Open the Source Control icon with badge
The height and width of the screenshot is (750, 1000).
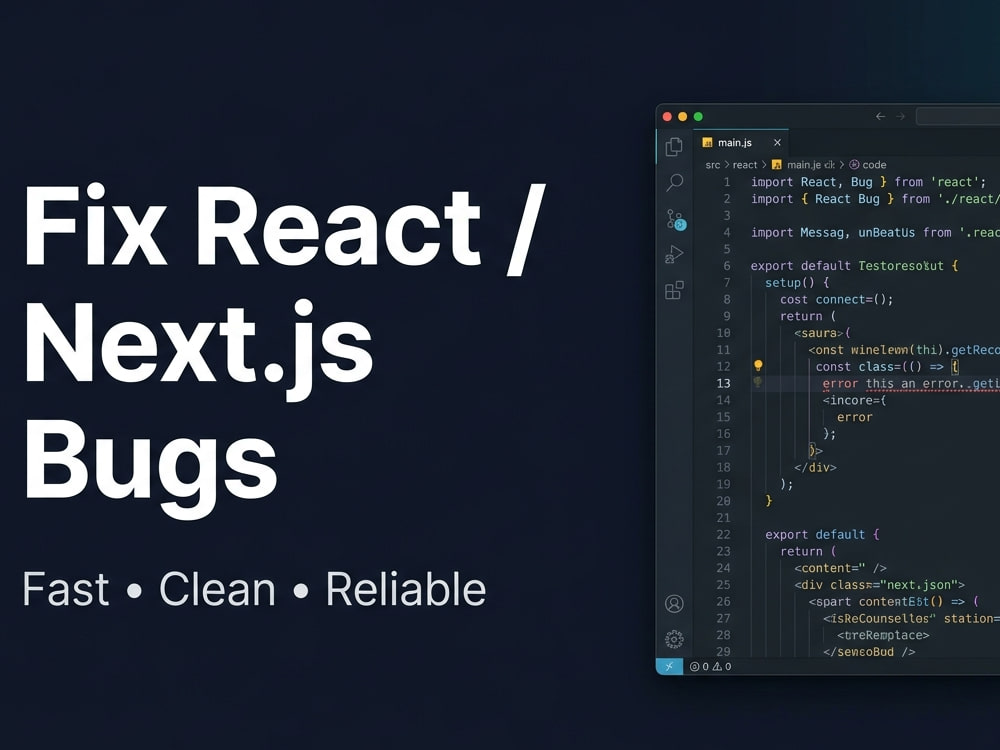coord(675,219)
